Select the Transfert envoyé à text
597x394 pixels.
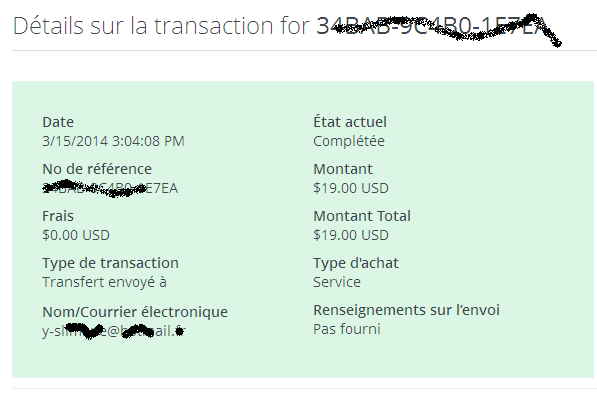(x=104, y=282)
